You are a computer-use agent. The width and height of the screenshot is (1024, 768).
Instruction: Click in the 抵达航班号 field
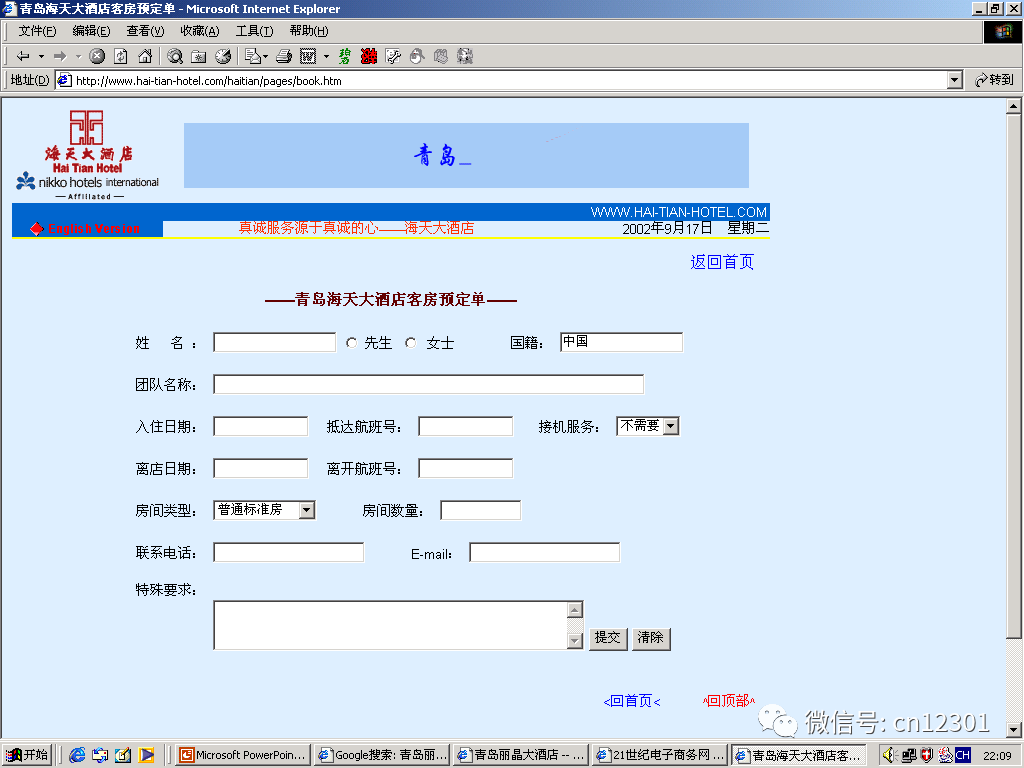tap(466, 426)
